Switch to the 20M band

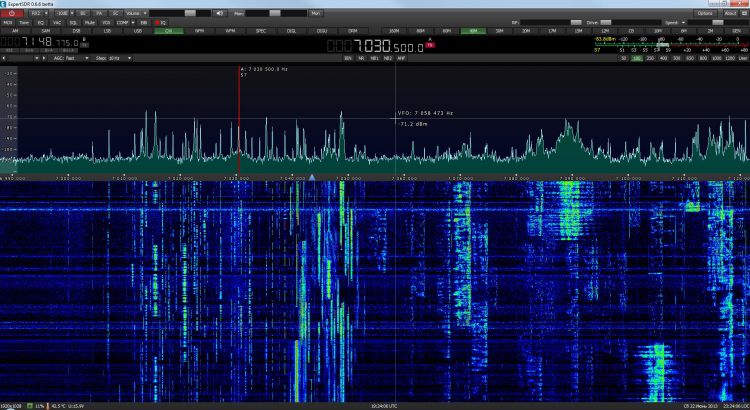pyautogui.click(x=526, y=31)
